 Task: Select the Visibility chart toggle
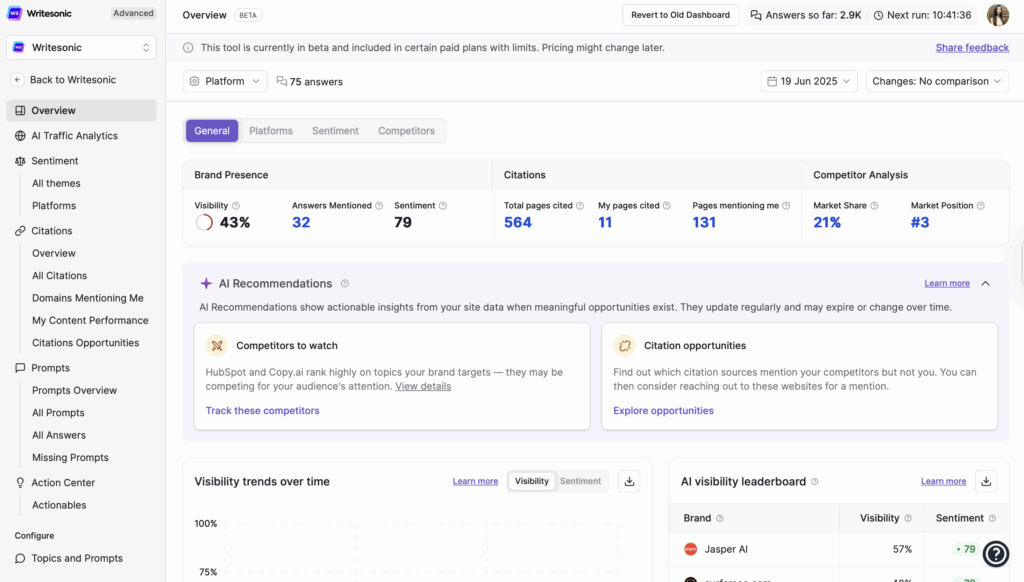(x=531, y=481)
